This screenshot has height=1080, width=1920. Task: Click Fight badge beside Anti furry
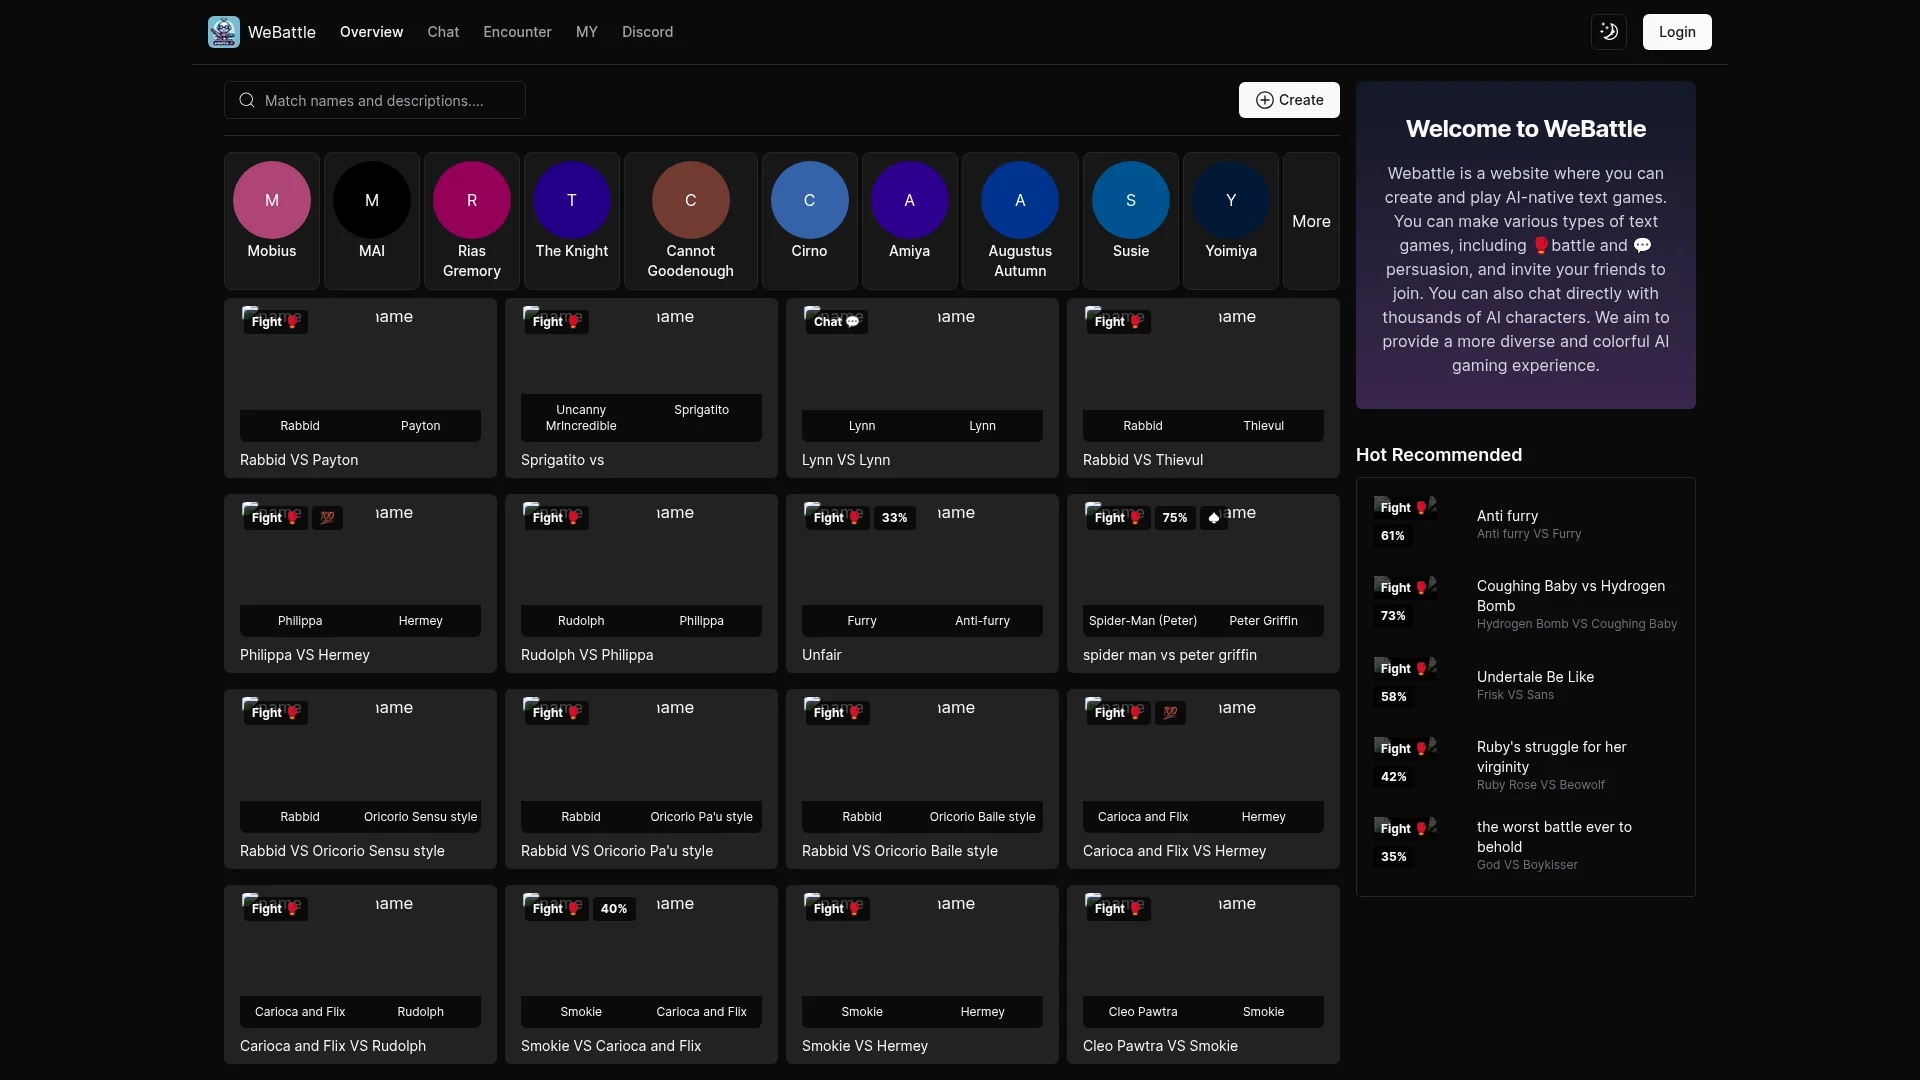pyautogui.click(x=1404, y=508)
